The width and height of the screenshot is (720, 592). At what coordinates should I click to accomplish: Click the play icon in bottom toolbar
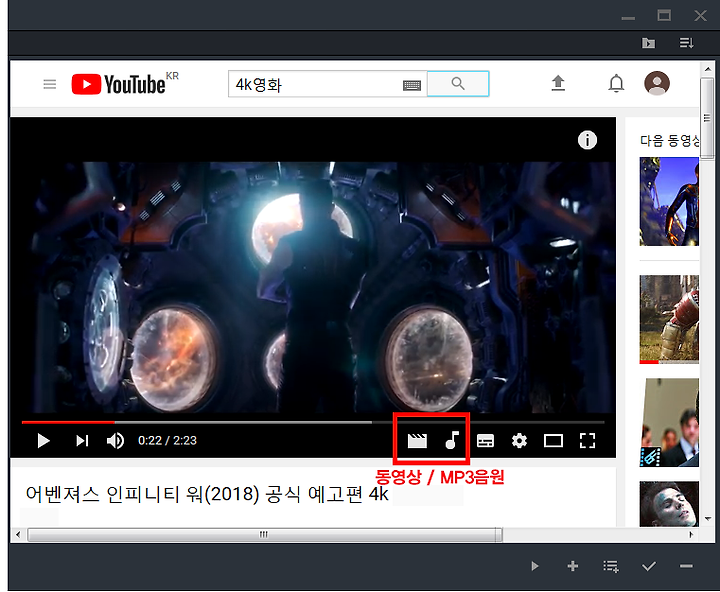(x=534, y=566)
